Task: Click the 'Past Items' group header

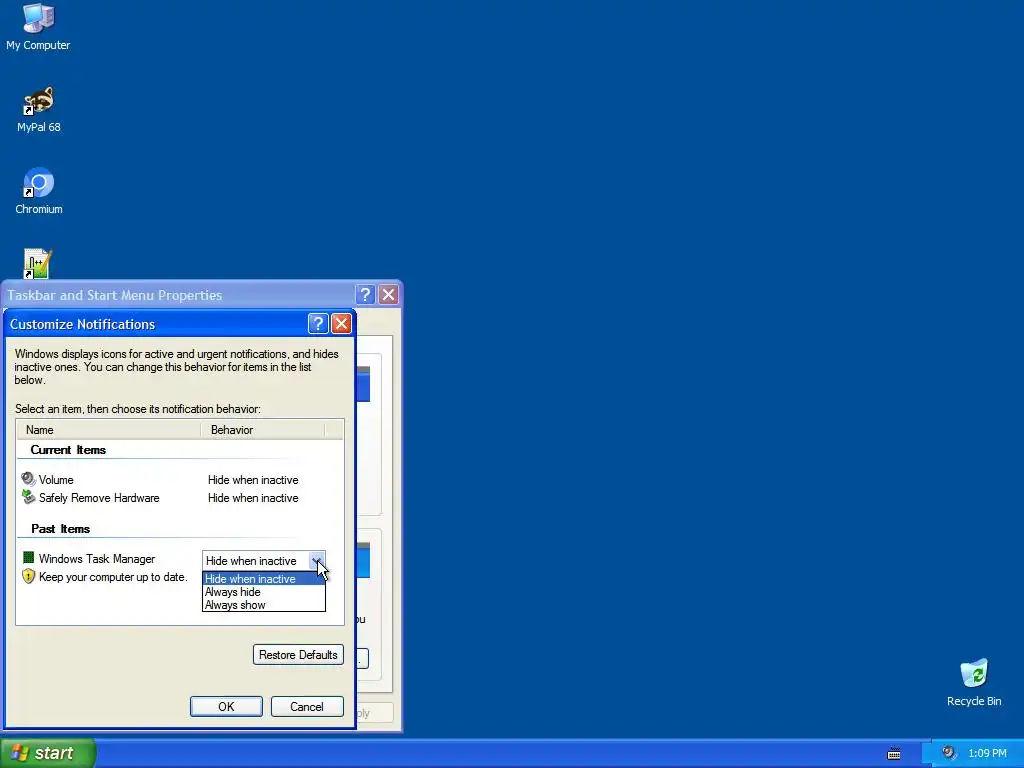Action: coord(61,528)
